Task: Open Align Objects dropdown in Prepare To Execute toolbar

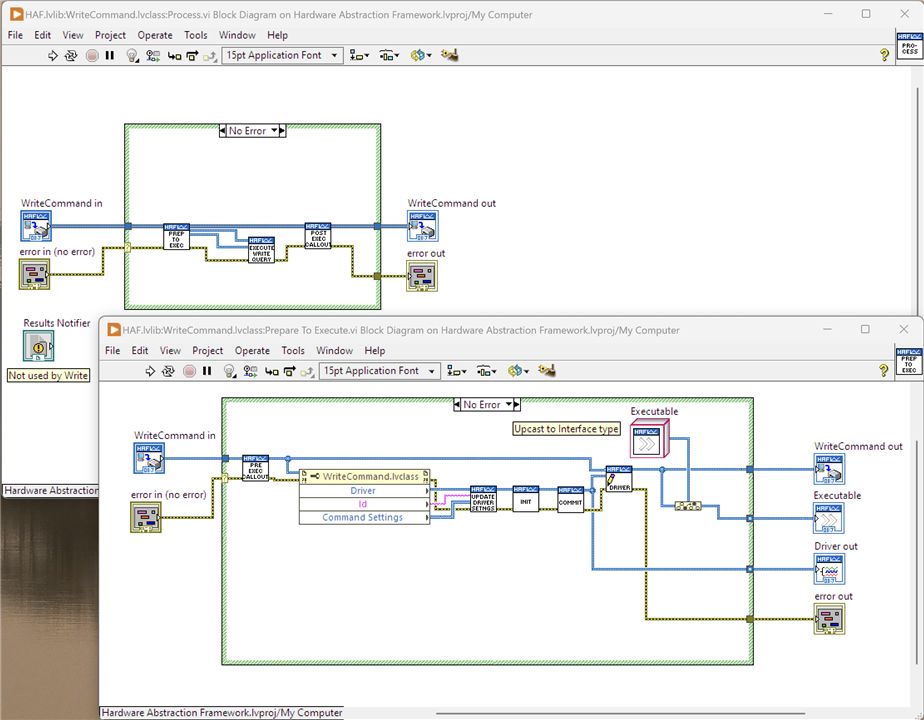Action: pos(457,371)
